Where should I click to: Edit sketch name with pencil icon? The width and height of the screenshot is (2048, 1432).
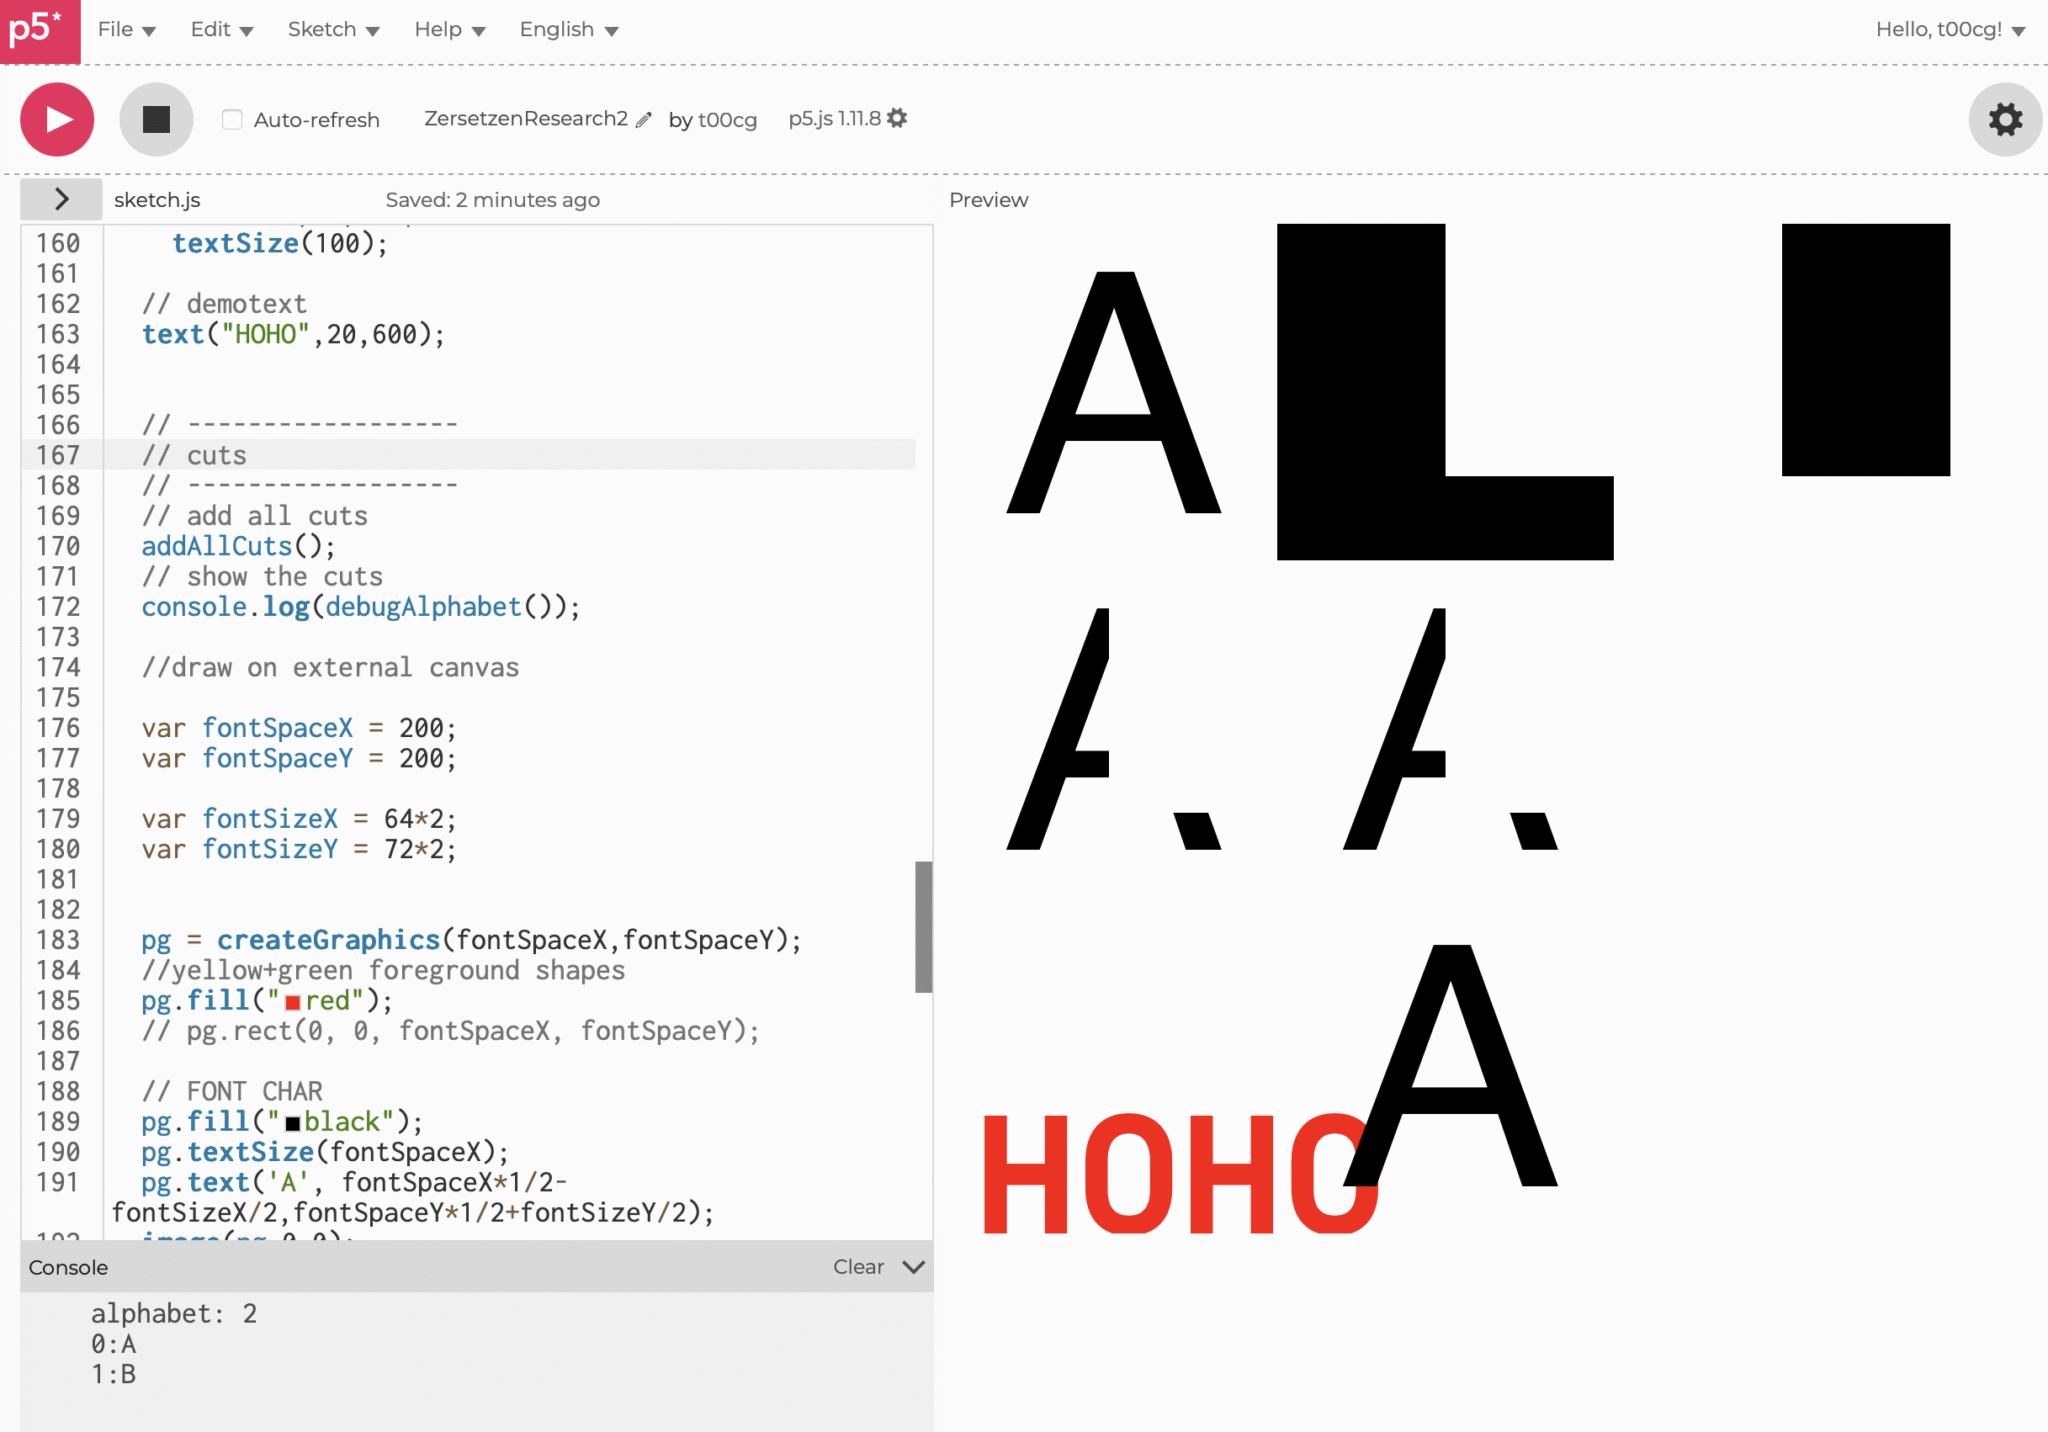[x=644, y=120]
